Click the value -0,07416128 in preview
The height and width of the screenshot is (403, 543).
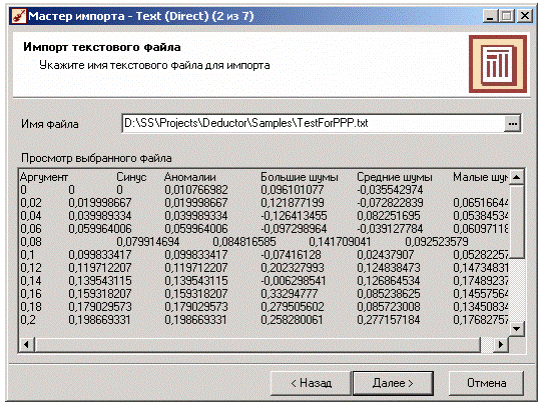(291, 255)
